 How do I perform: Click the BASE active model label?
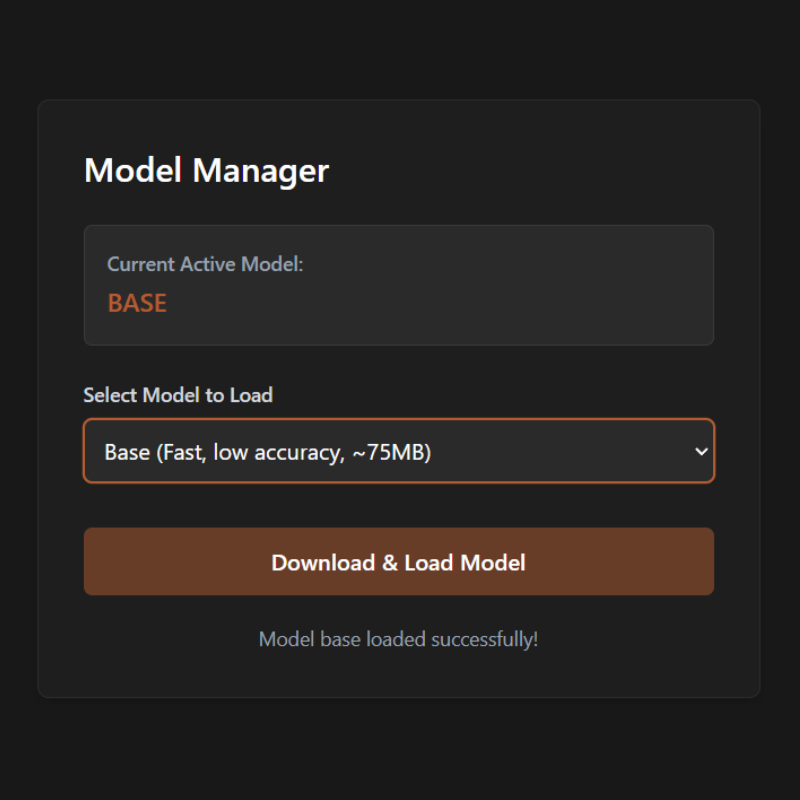(137, 303)
